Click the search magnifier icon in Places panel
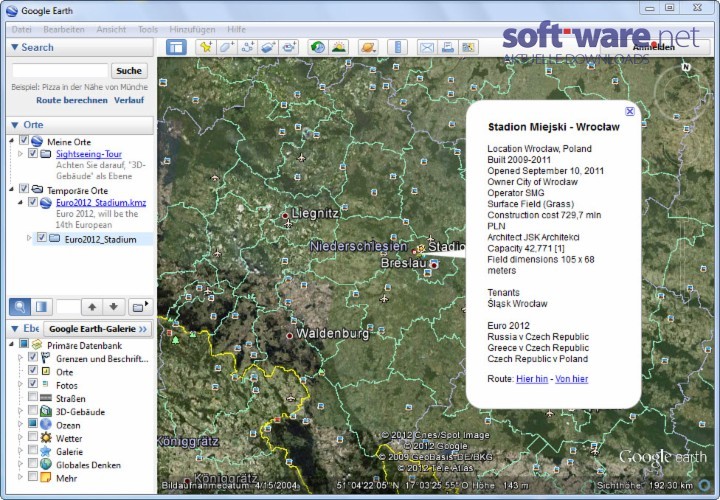The width and height of the screenshot is (720, 500). coord(20,307)
